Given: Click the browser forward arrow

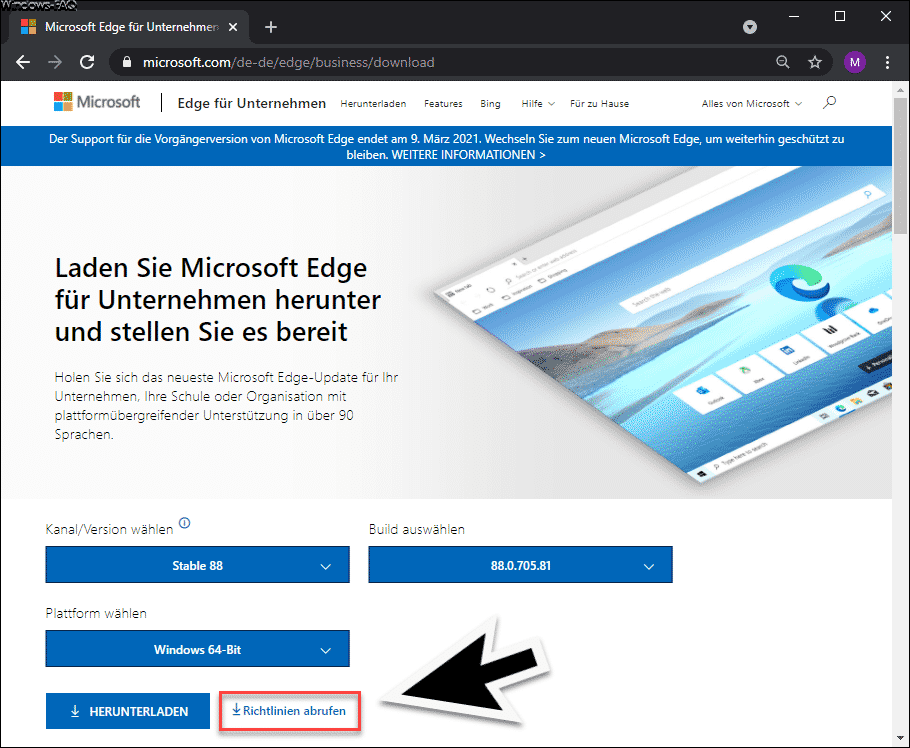Looking at the screenshot, I should click(55, 62).
